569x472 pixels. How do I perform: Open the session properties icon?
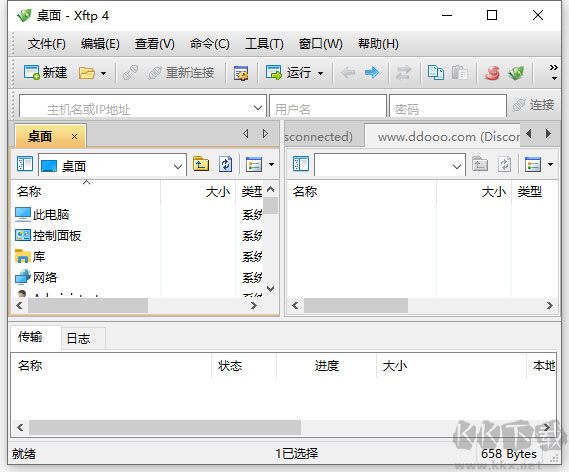(x=241, y=73)
